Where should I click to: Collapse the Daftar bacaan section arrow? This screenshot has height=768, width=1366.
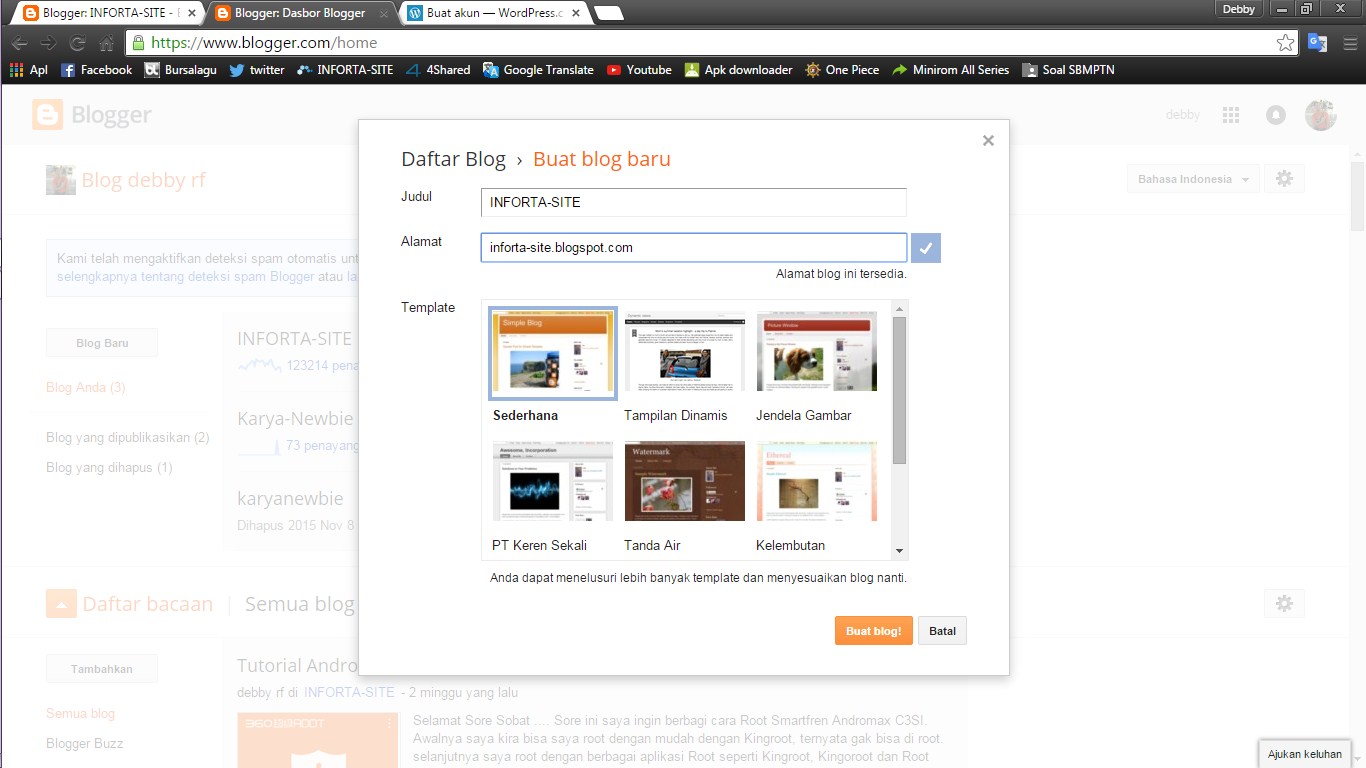[x=61, y=604]
